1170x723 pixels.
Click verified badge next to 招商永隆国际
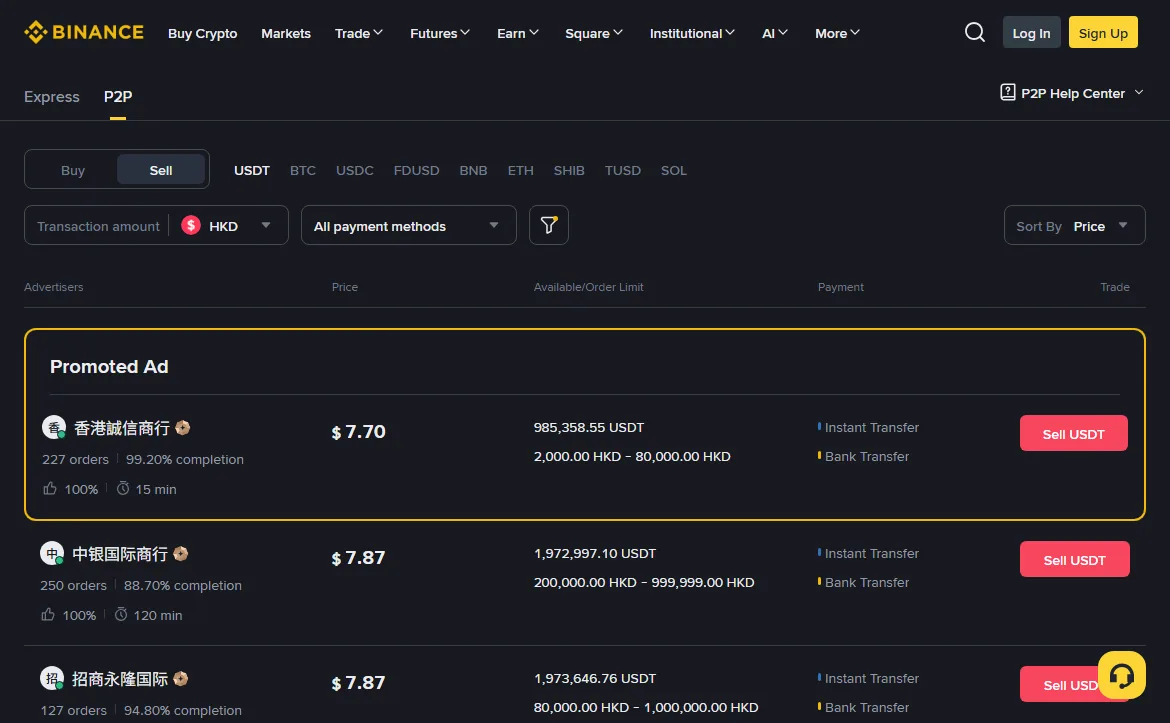pos(181,678)
